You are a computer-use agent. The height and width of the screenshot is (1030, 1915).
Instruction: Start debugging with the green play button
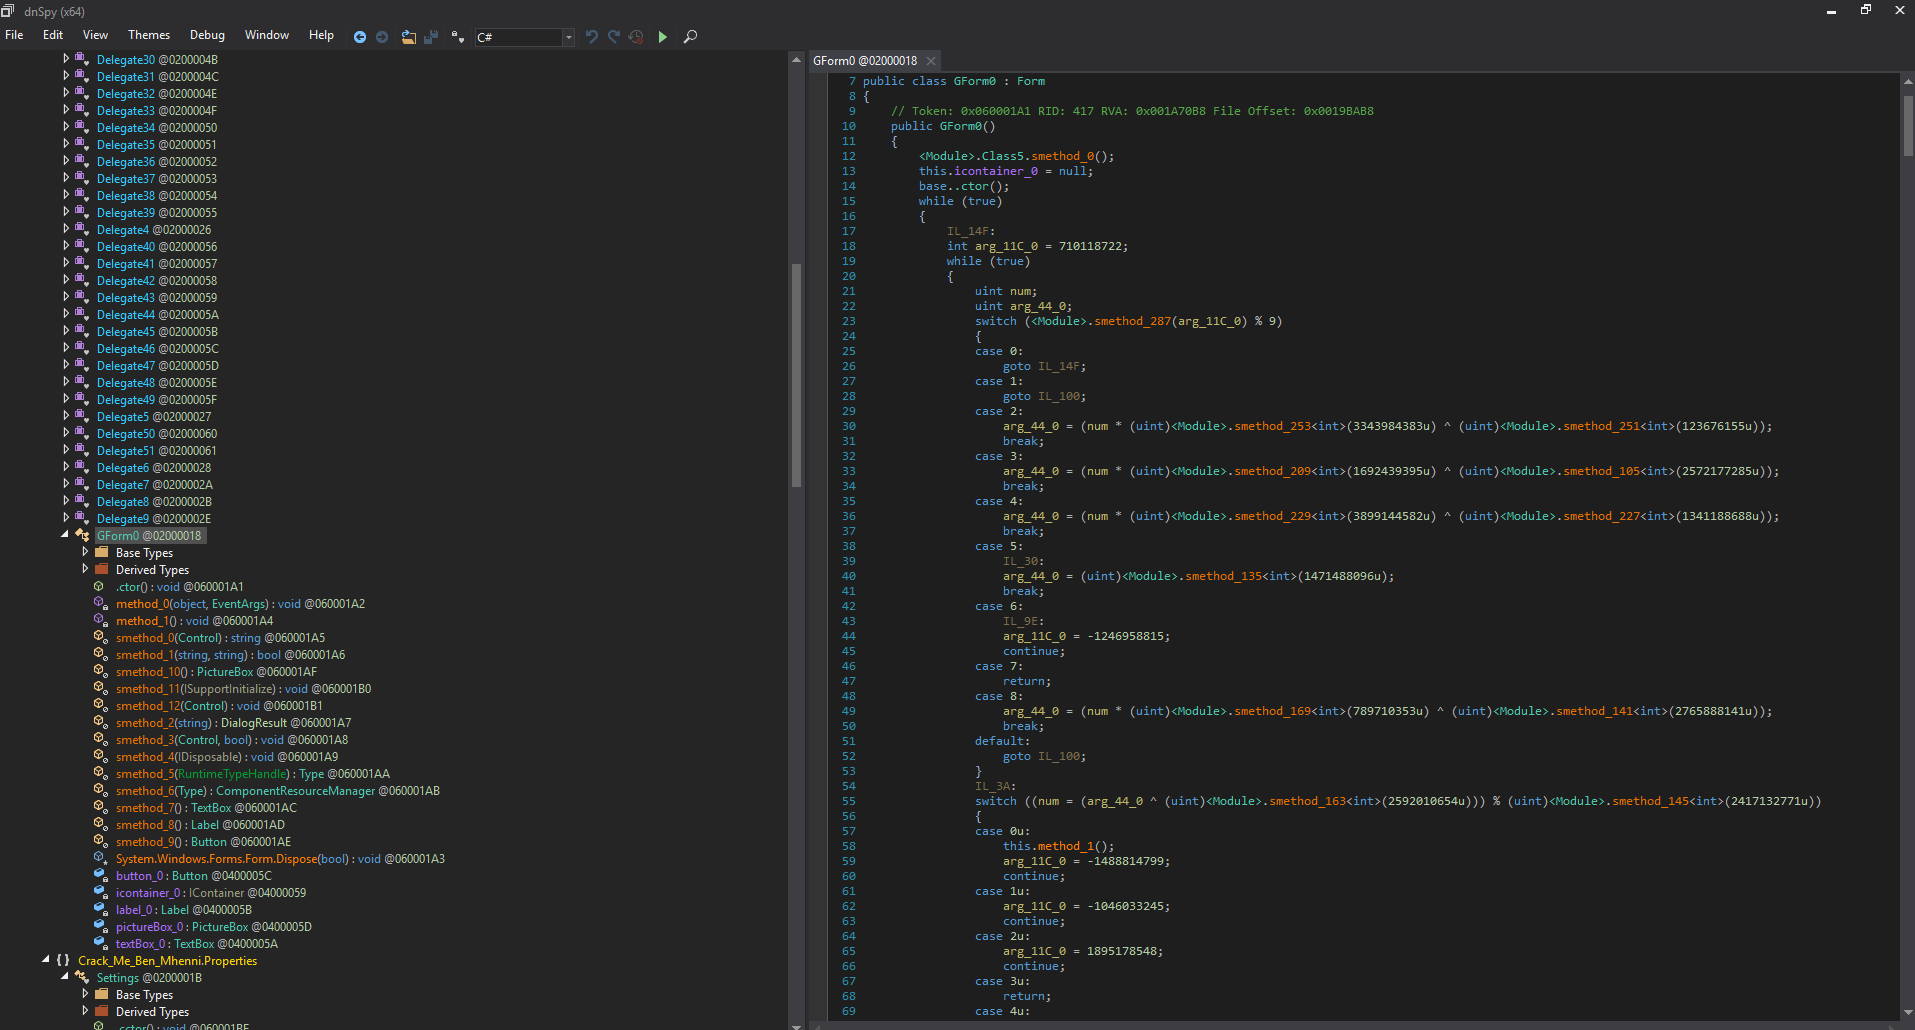coord(662,37)
